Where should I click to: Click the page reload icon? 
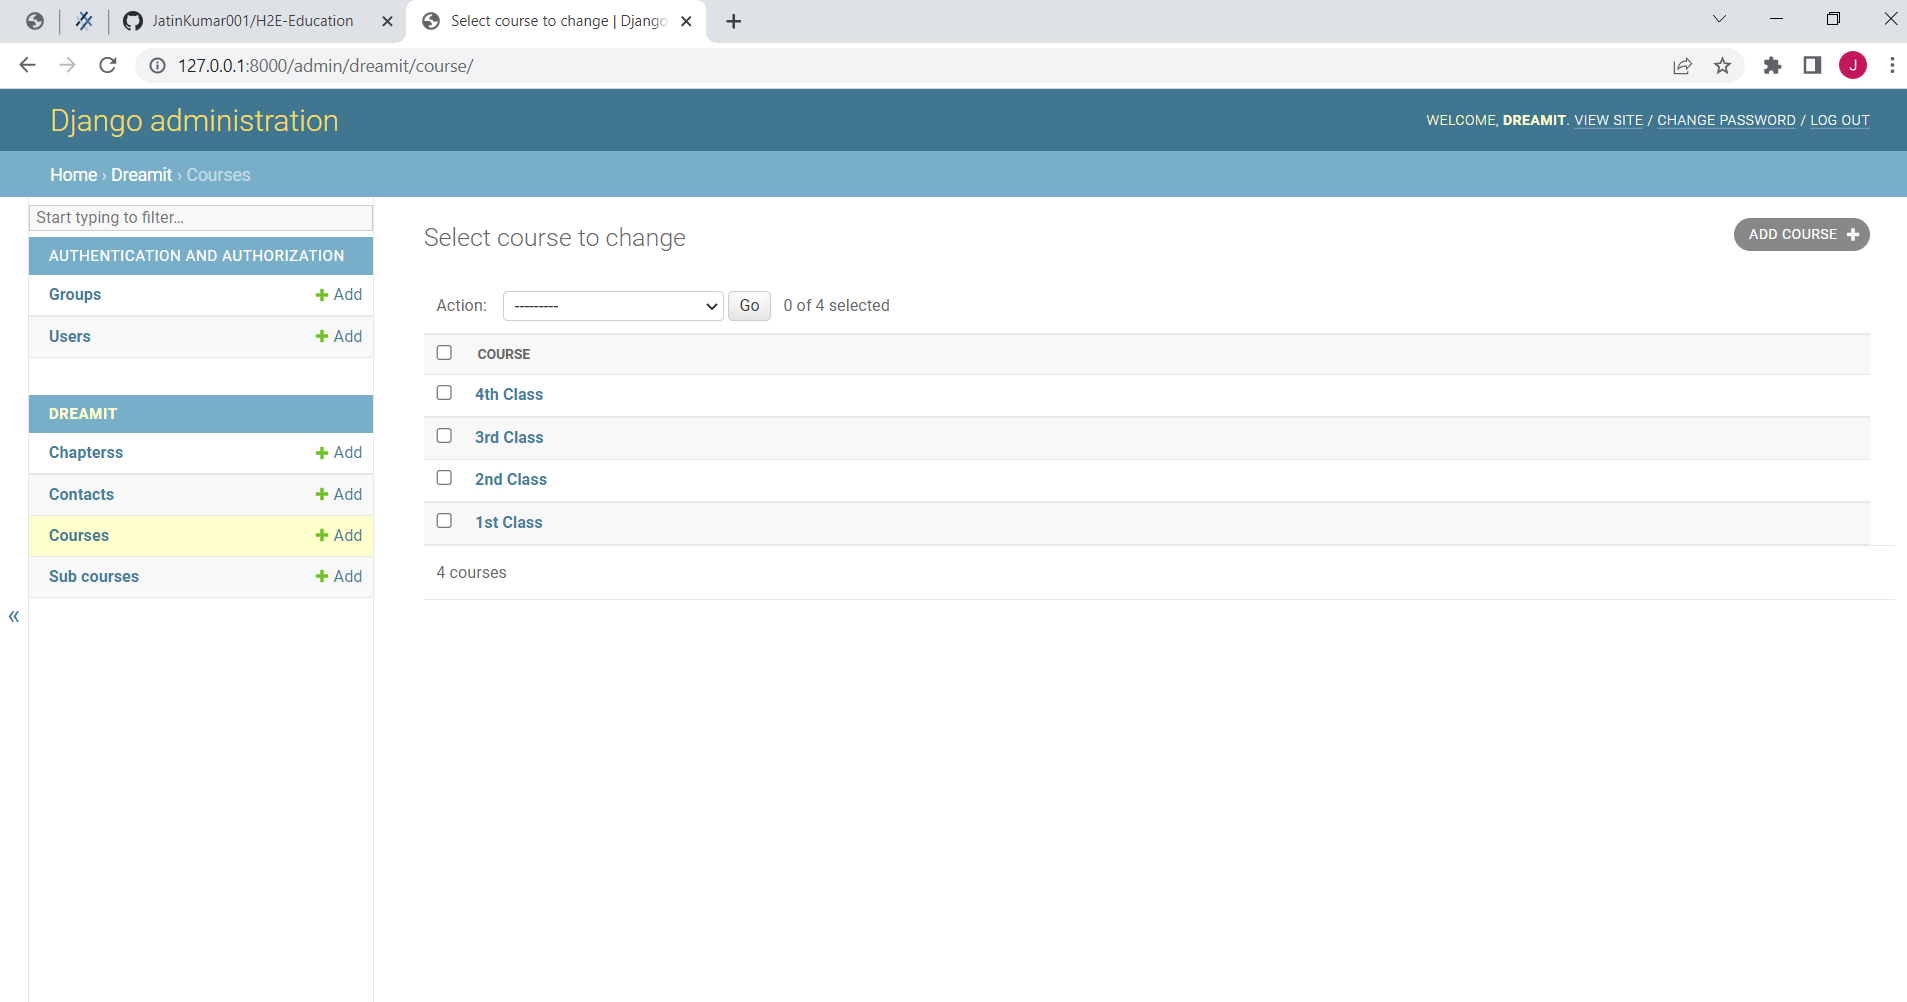pyautogui.click(x=108, y=65)
